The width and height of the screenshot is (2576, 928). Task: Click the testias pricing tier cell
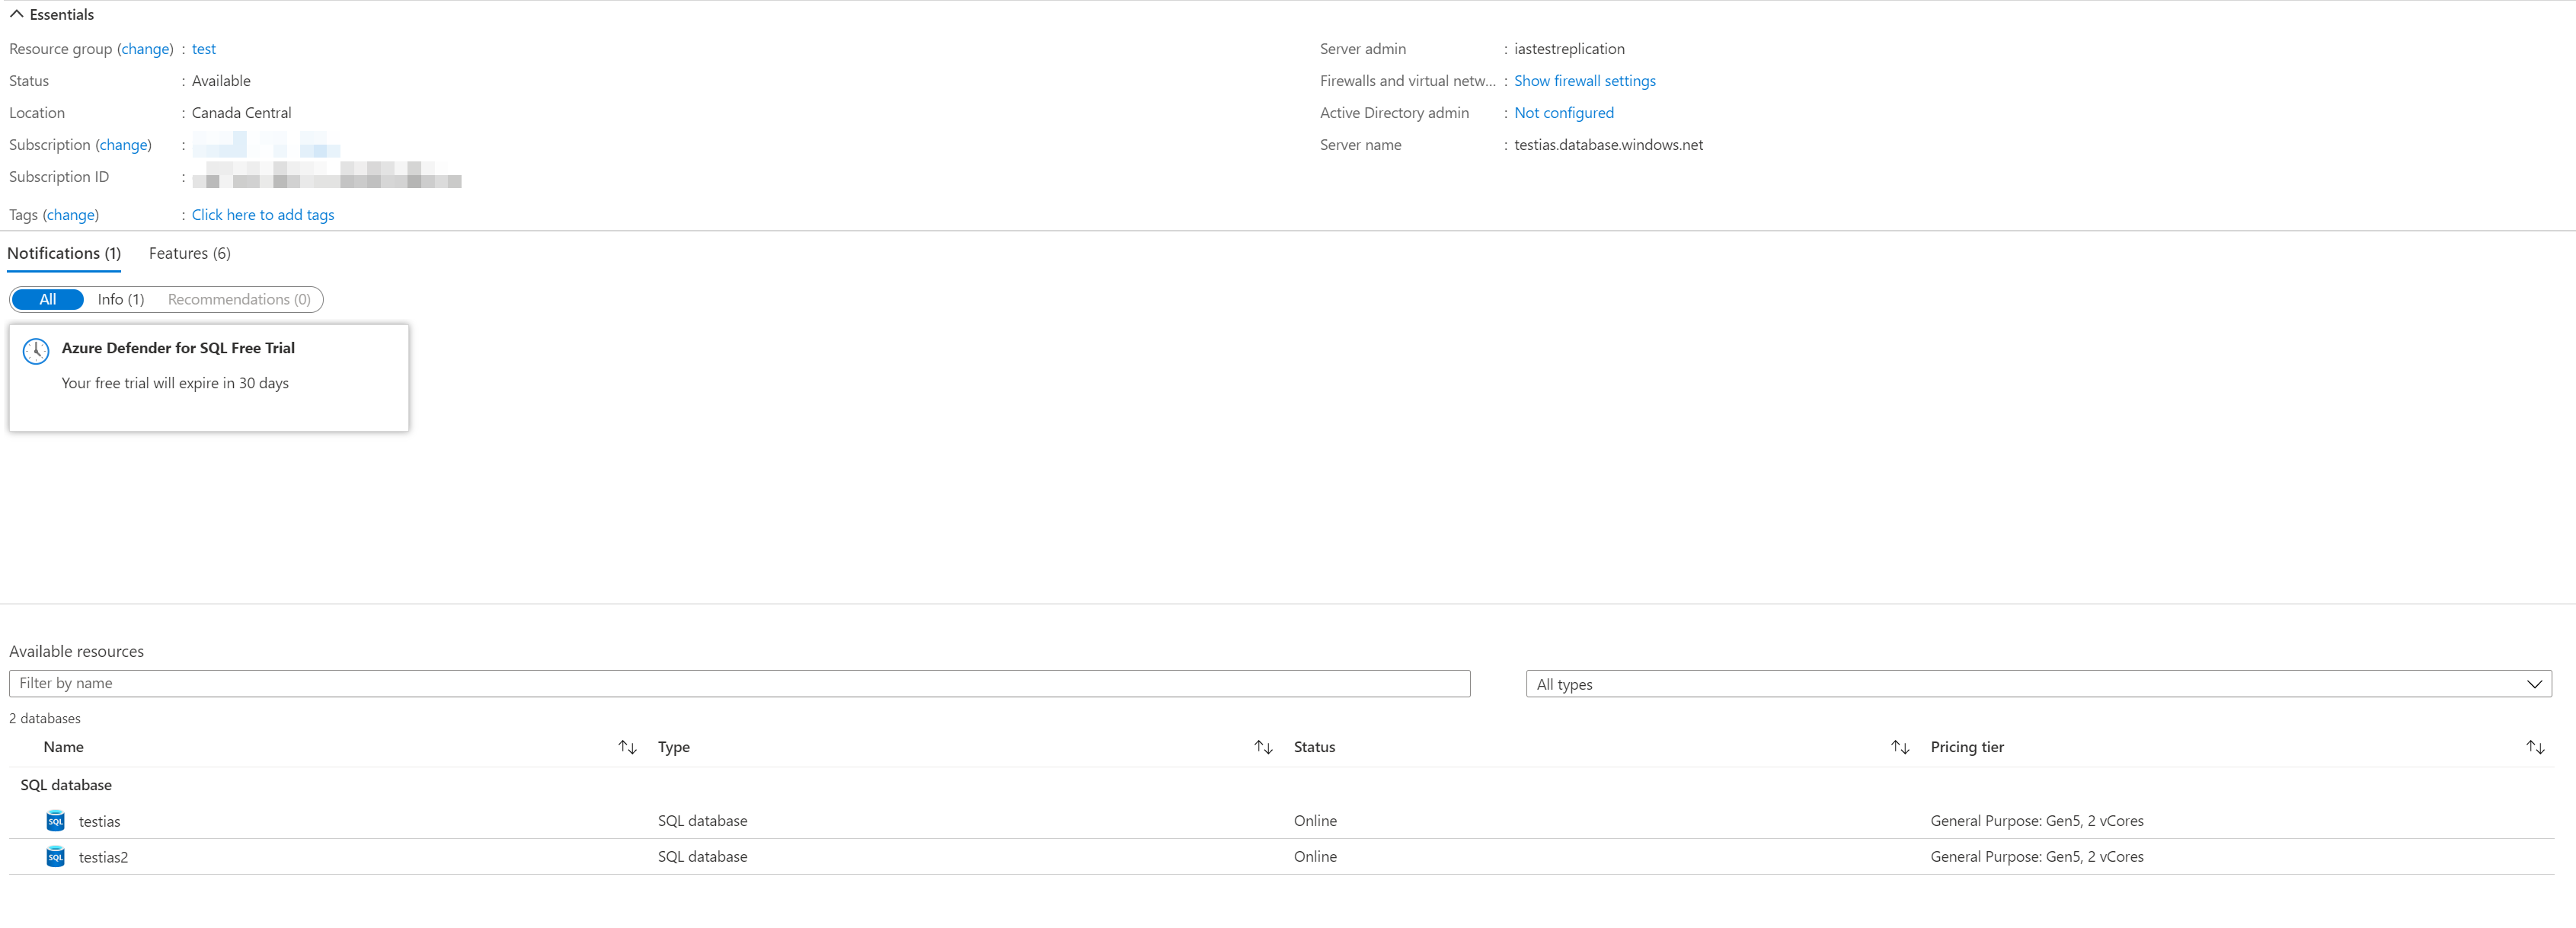point(2037,821)
